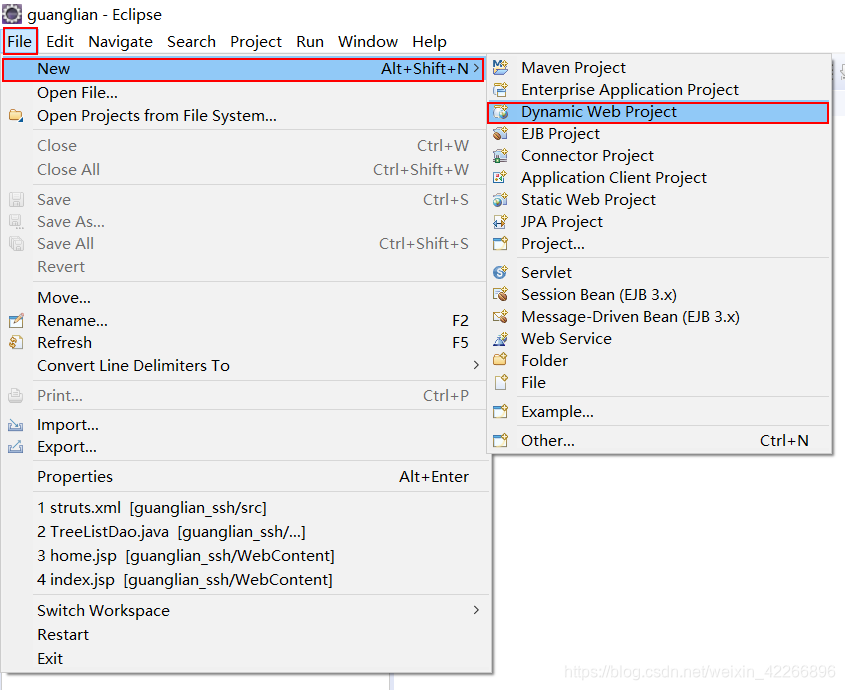Click the Maven Project icon
Screen dimensions: 845x690
(500, 67)
